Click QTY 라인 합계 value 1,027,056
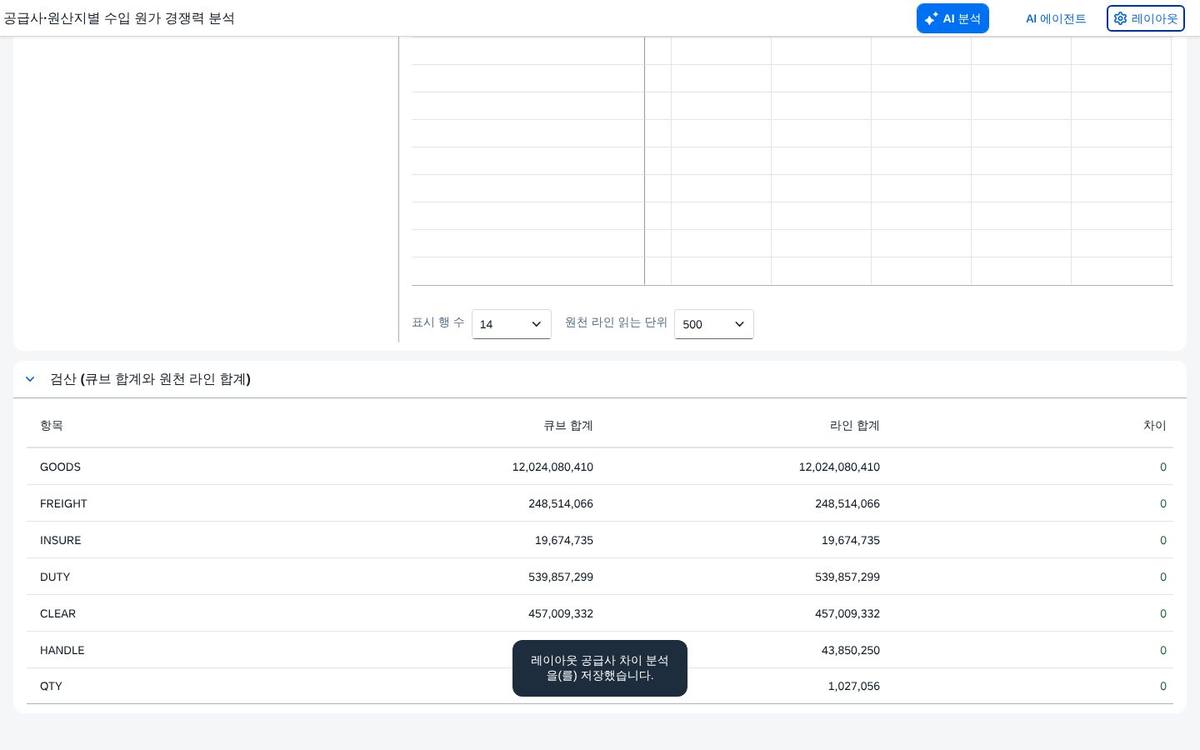This screenshot has width=1200, height=750. 854,687
